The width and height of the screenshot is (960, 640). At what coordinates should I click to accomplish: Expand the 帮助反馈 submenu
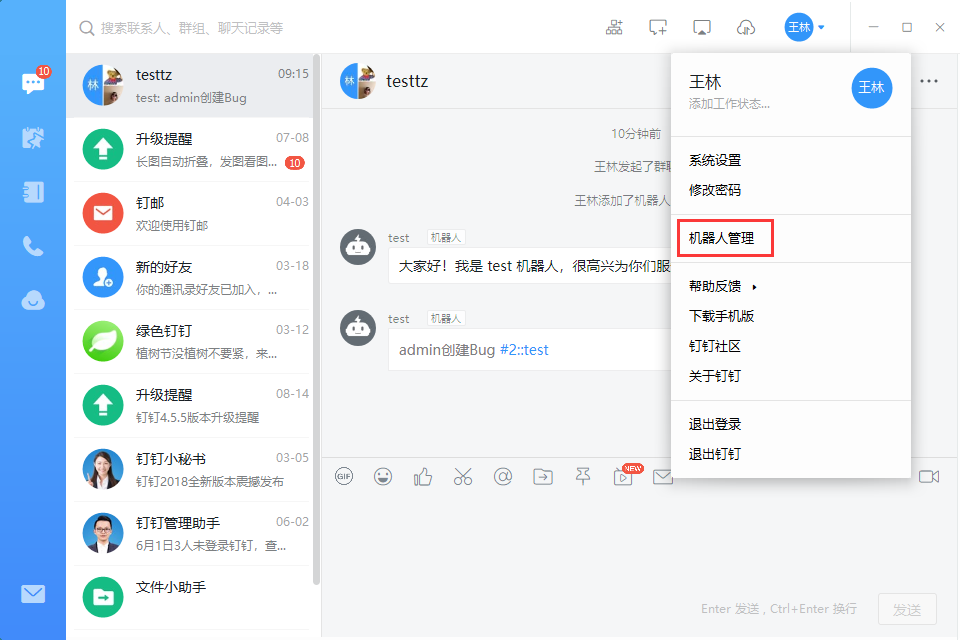coord(722,286)
